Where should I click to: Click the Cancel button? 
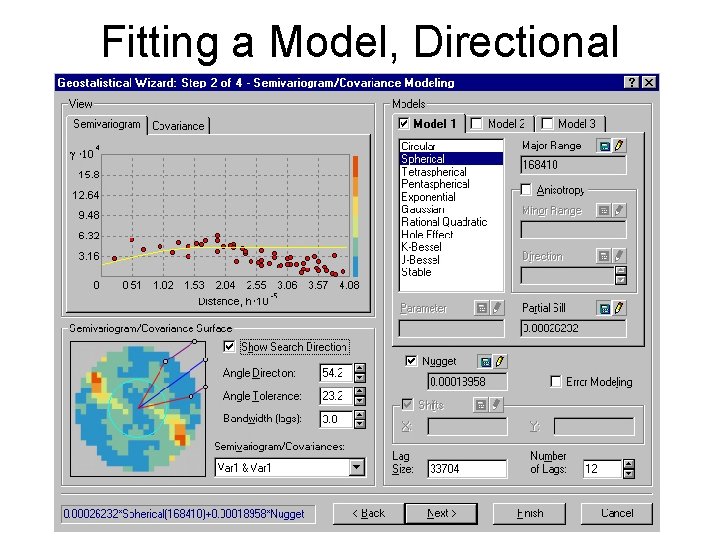pos(617,513)
